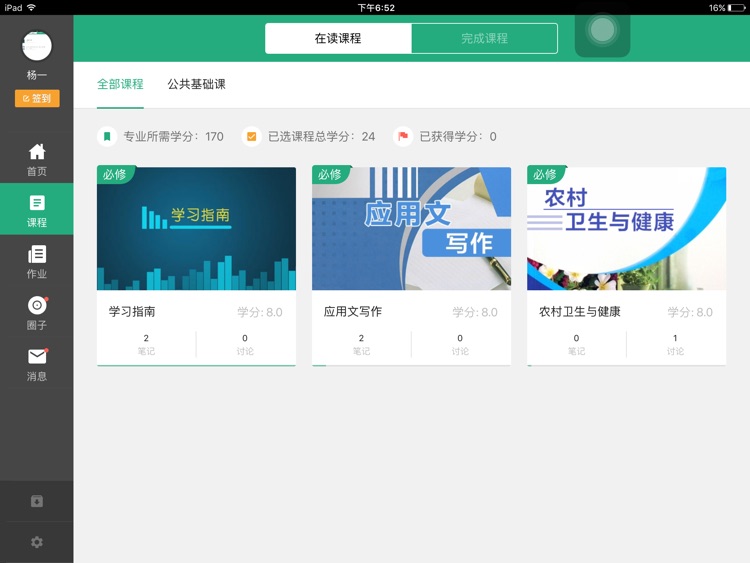Click the orange 签到 check-in button

coord(37,99)
